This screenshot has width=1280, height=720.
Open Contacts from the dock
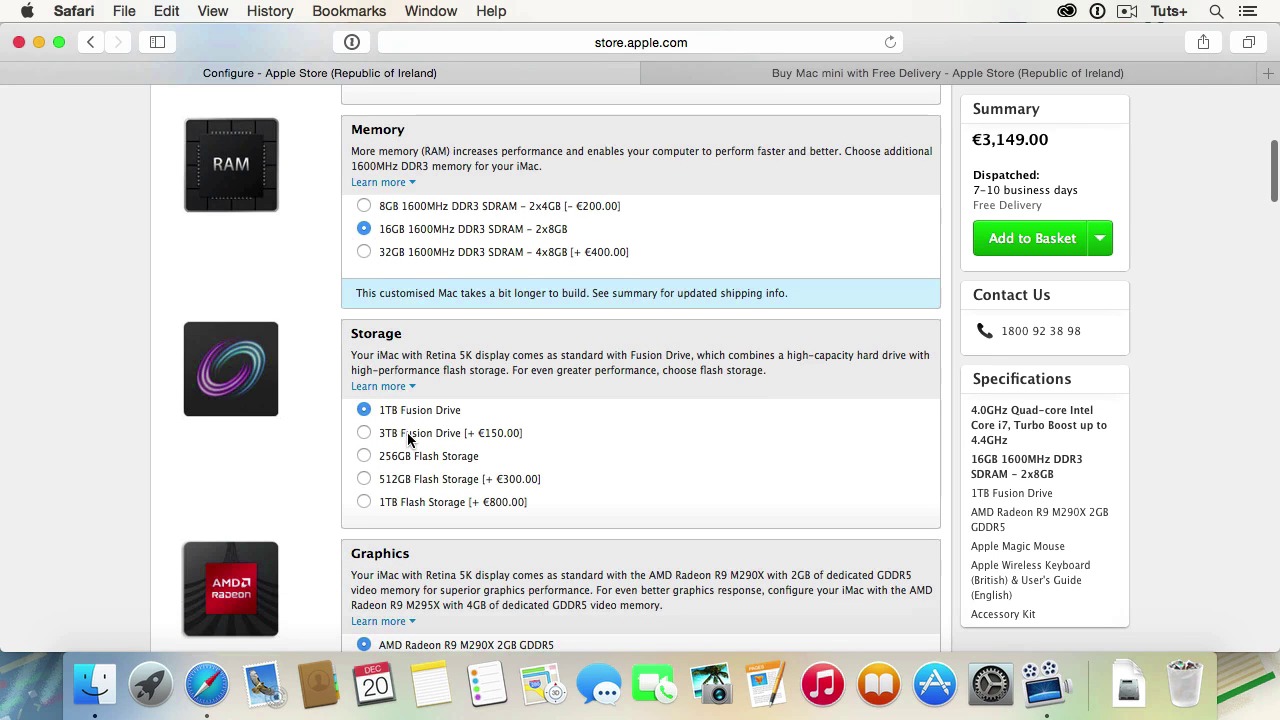(319, 685)
